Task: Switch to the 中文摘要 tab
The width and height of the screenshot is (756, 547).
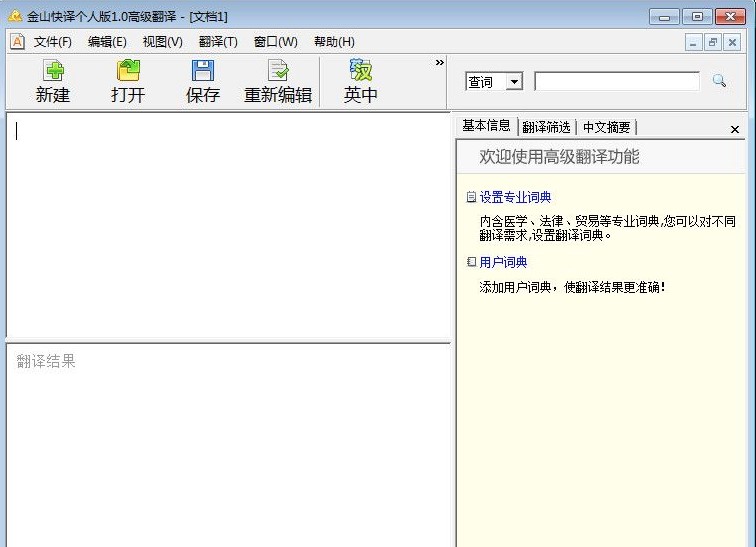Action: pyautogui.click(x=607, y=127)
